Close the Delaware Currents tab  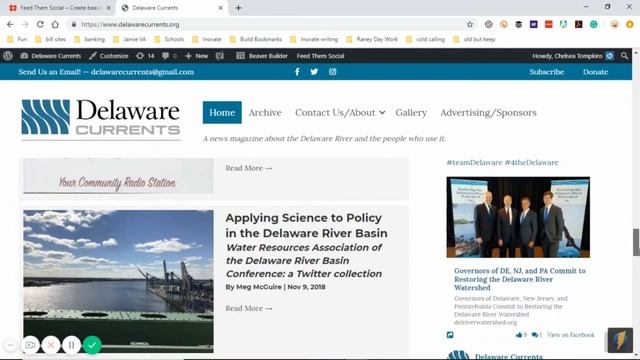[x=220, y=8]
